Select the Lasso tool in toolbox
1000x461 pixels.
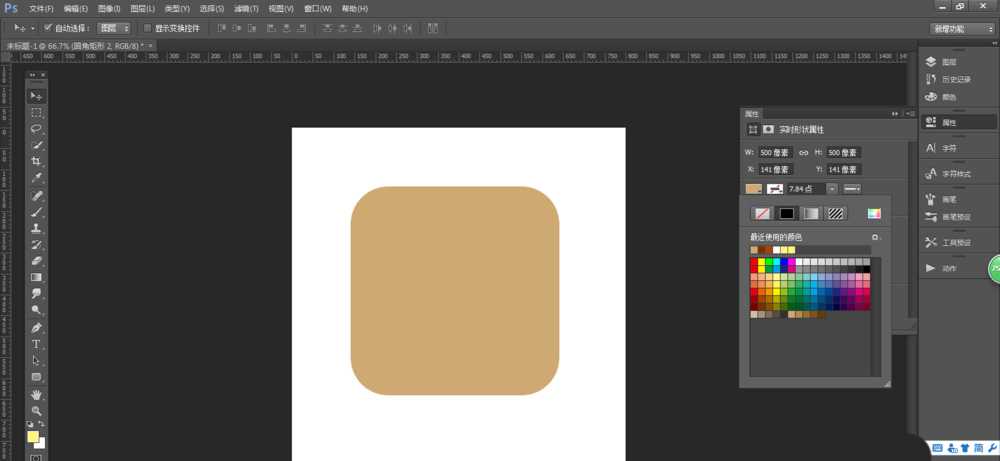point(37,129)
